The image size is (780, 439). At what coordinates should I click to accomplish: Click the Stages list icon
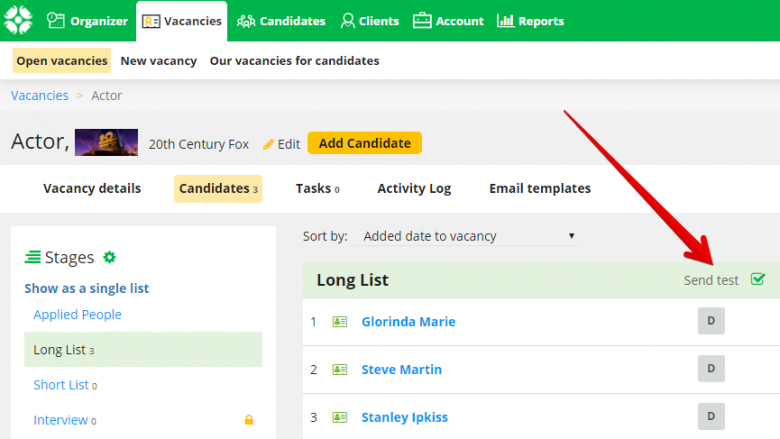click(33, 257)
